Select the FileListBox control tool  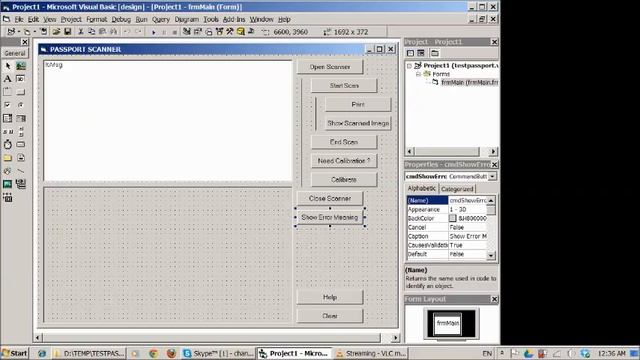click(x=21, y=158)
